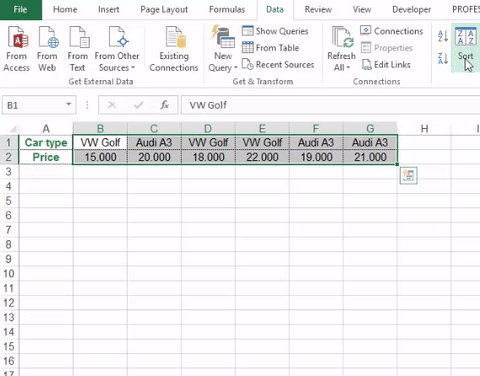The width and height of the screenshot is (480, 376).
Task: Click the Select All corner triangle
Action: point(12,129)
